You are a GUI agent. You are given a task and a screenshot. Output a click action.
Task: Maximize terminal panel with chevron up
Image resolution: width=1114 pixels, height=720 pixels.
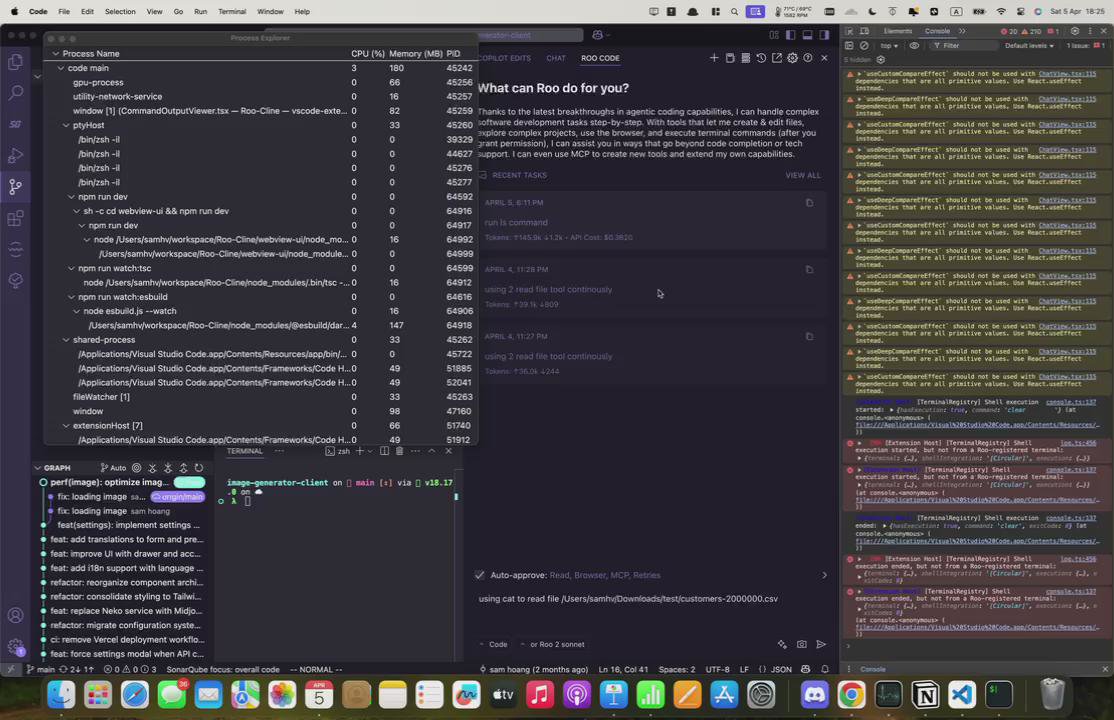click(431, 451)
